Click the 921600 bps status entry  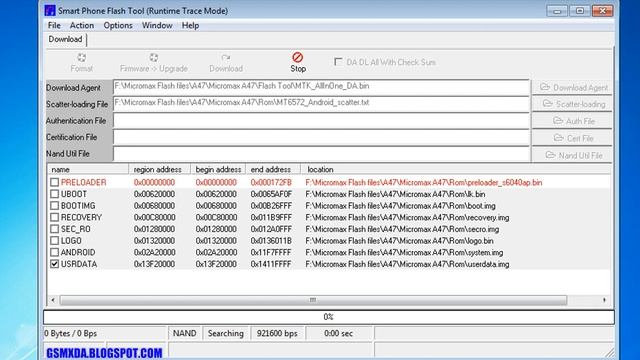[x=277, y=333]
